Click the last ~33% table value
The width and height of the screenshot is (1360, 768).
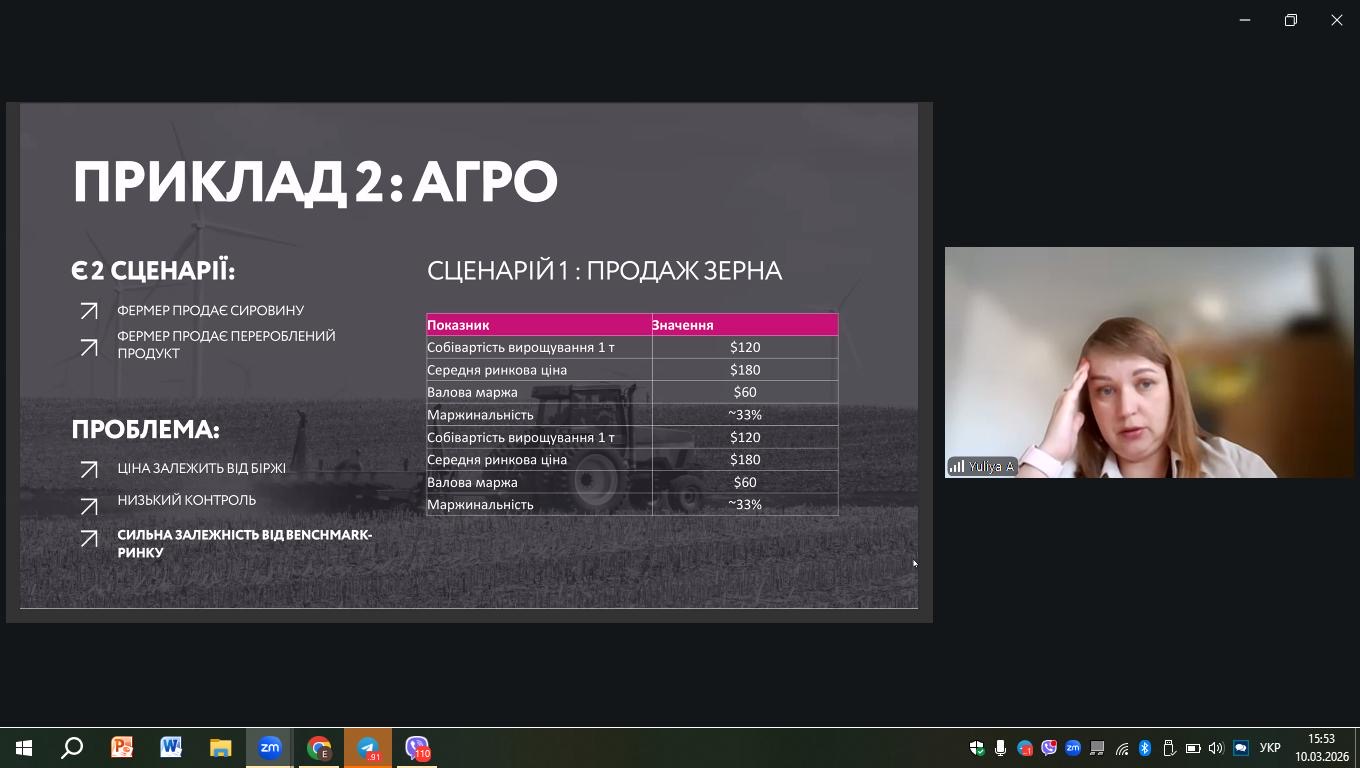[745, 505]
